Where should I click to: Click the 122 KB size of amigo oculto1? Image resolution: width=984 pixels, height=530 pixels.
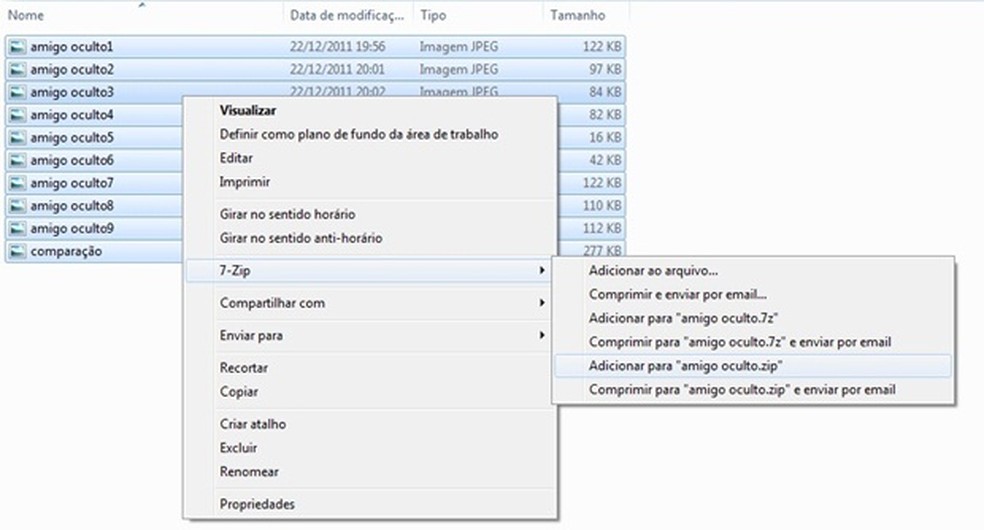click(602, 46)
